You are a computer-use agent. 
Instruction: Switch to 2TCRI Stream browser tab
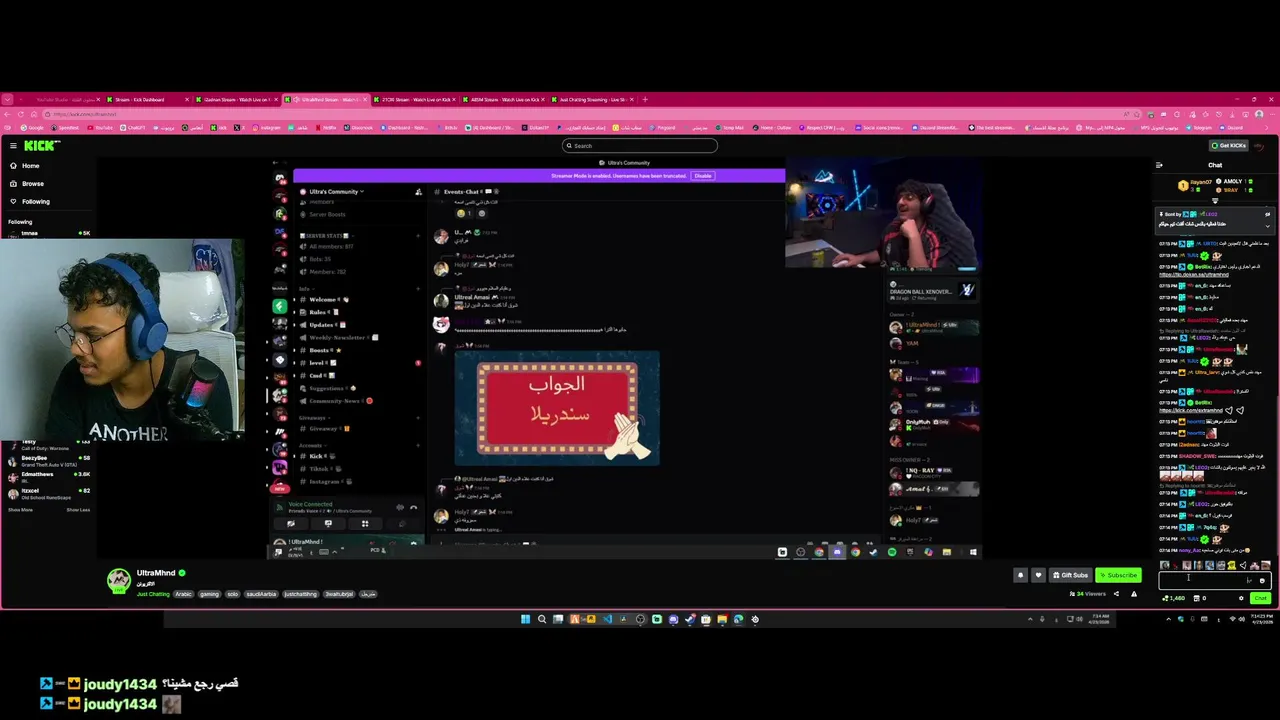click(x=415, y=99)
